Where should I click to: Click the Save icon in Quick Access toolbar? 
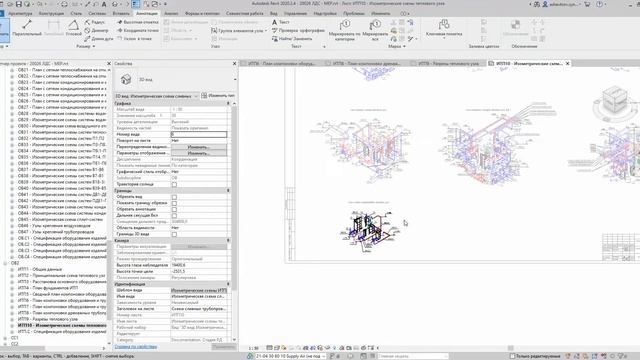[18, 4]
